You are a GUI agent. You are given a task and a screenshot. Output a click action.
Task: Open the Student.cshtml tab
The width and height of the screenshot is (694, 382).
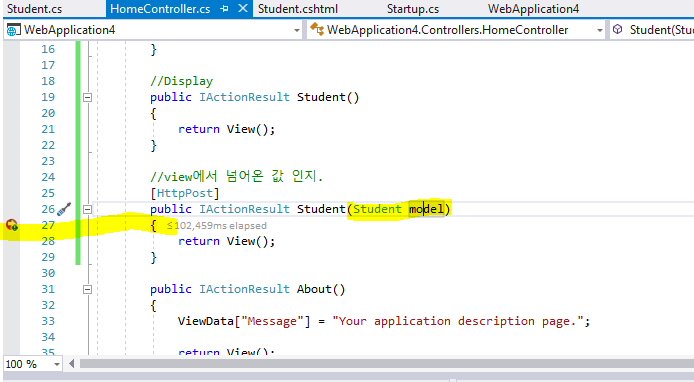tap(298, 9)
